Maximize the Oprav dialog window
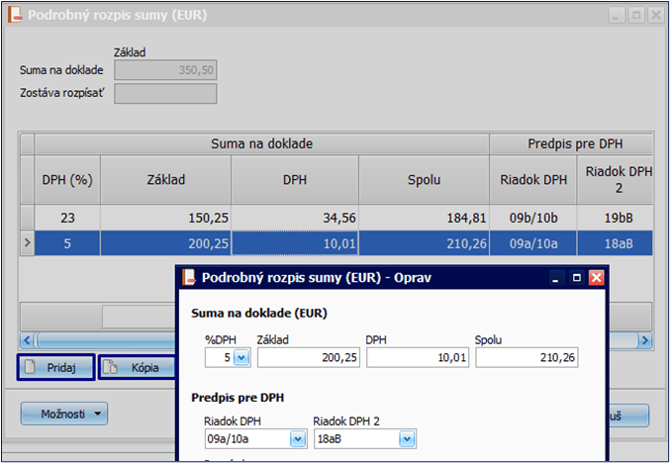The height and width of the screenshot is (463, 670). coord(576,278)
